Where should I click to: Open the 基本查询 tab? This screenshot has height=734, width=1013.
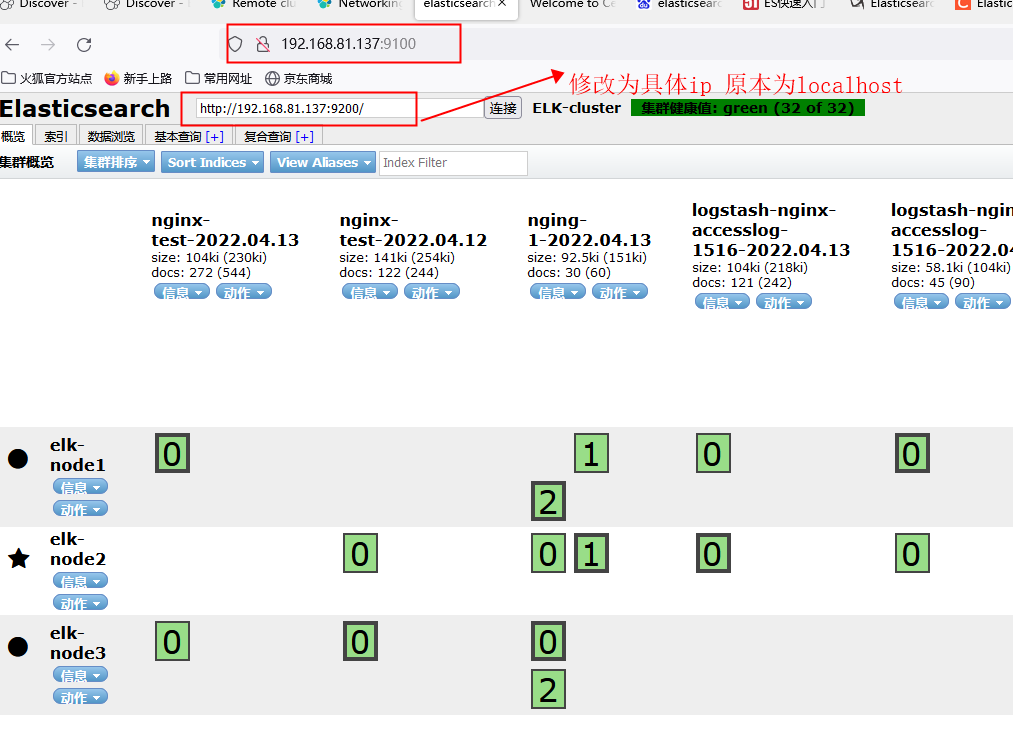[178, 136]
